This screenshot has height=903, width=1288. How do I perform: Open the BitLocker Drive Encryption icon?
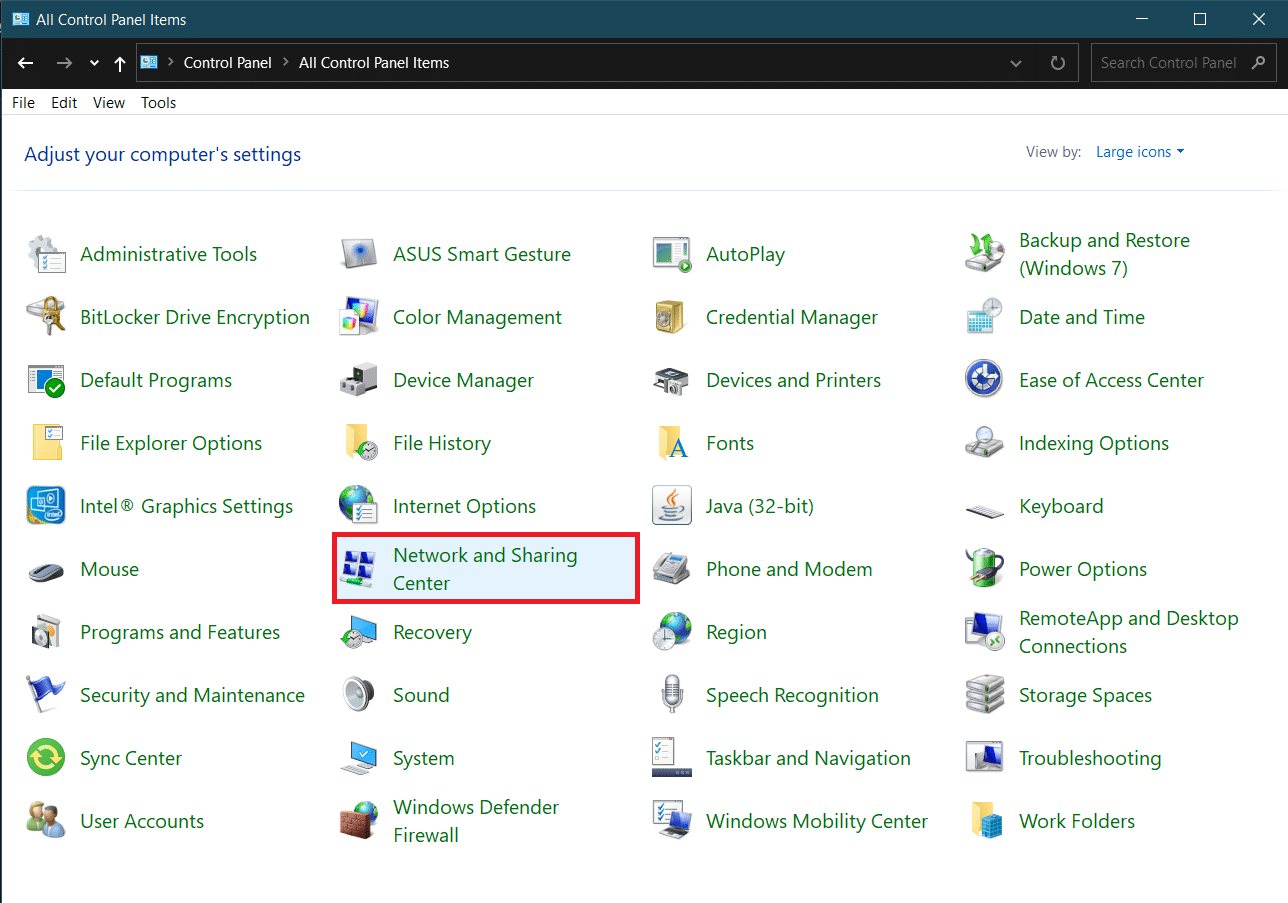point(46,317)
